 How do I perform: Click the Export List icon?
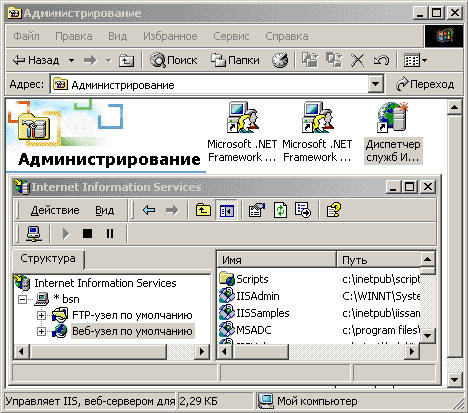coord(303,210)
